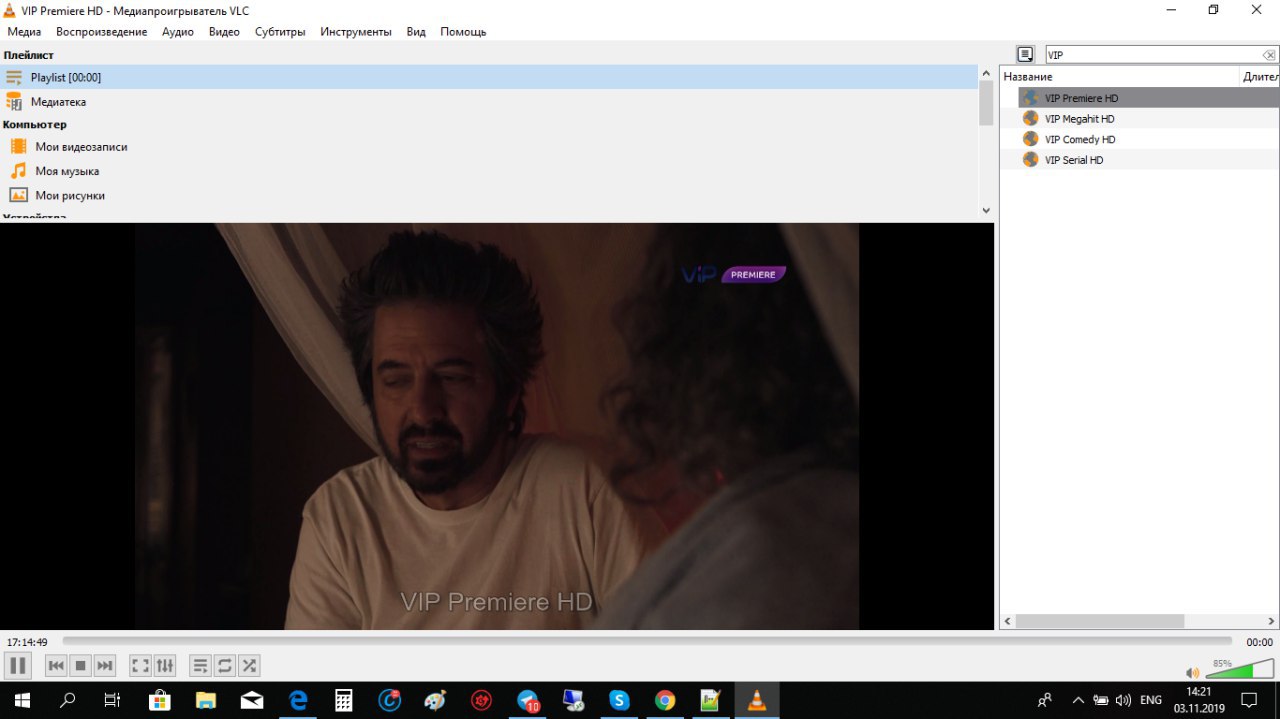Launch Microsoft Edge from taskbar
The width and height of the screenshot is (1280, 719).
click(x=297, y=700)
